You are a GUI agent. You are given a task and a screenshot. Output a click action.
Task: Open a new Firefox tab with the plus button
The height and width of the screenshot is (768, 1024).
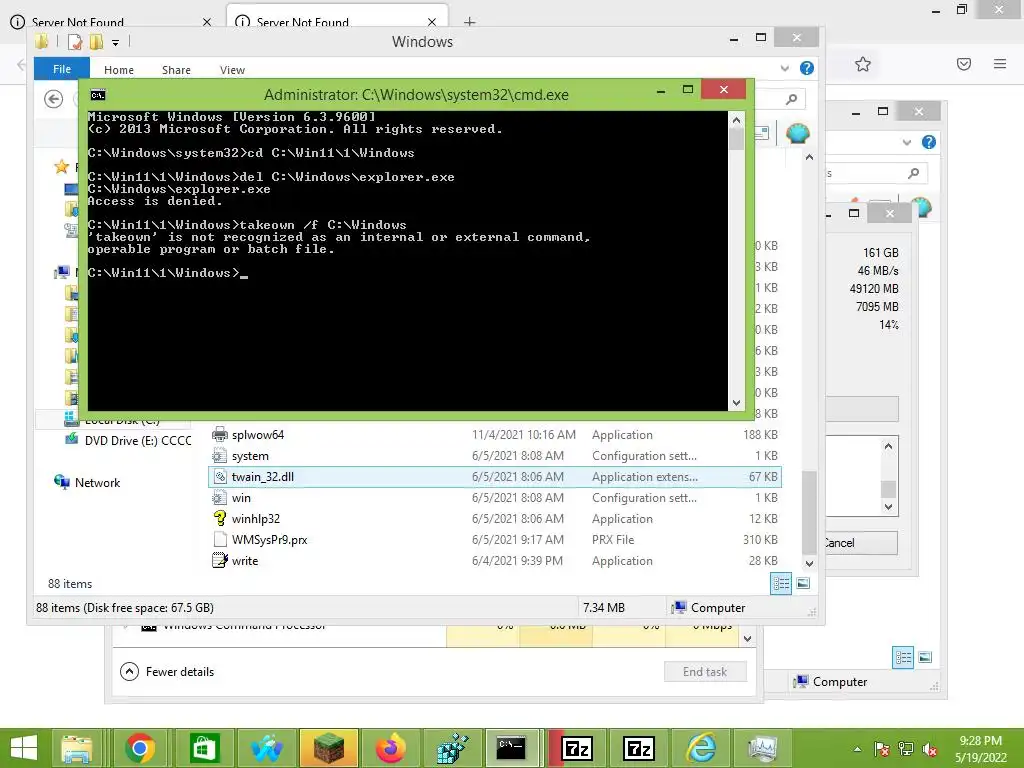point(470,22)
